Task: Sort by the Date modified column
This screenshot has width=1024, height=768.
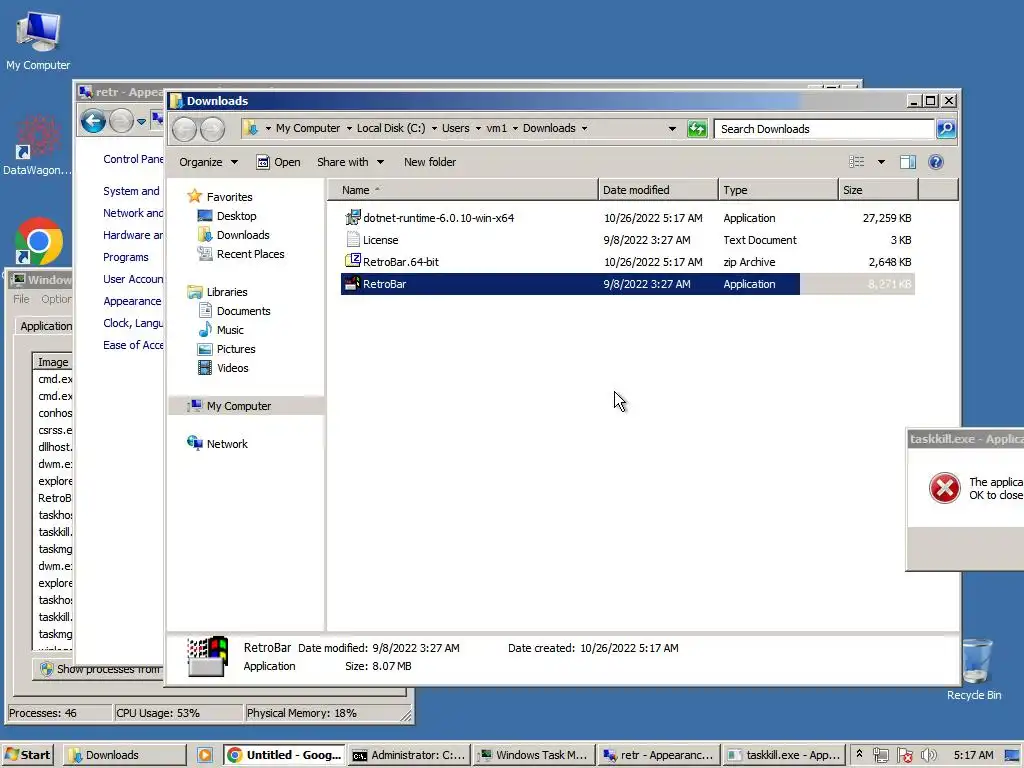Action: [x=658, y=190]
